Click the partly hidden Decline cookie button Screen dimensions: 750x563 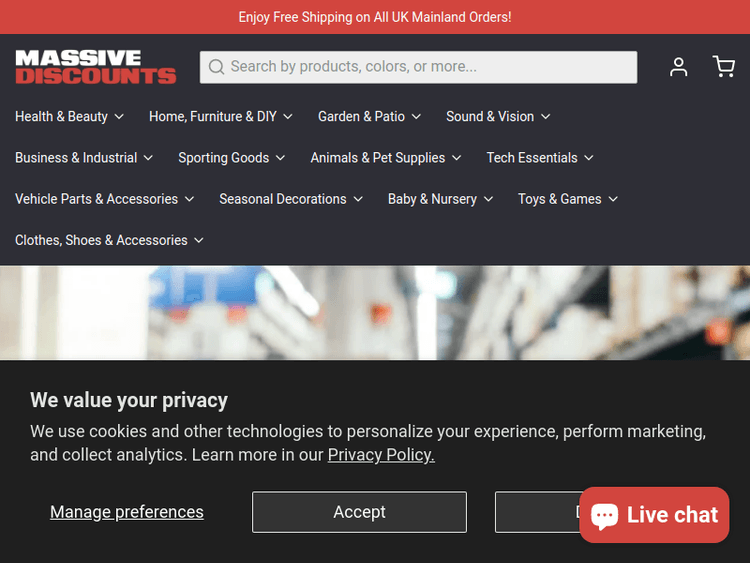pyautogui.click(x=537, y=512)
